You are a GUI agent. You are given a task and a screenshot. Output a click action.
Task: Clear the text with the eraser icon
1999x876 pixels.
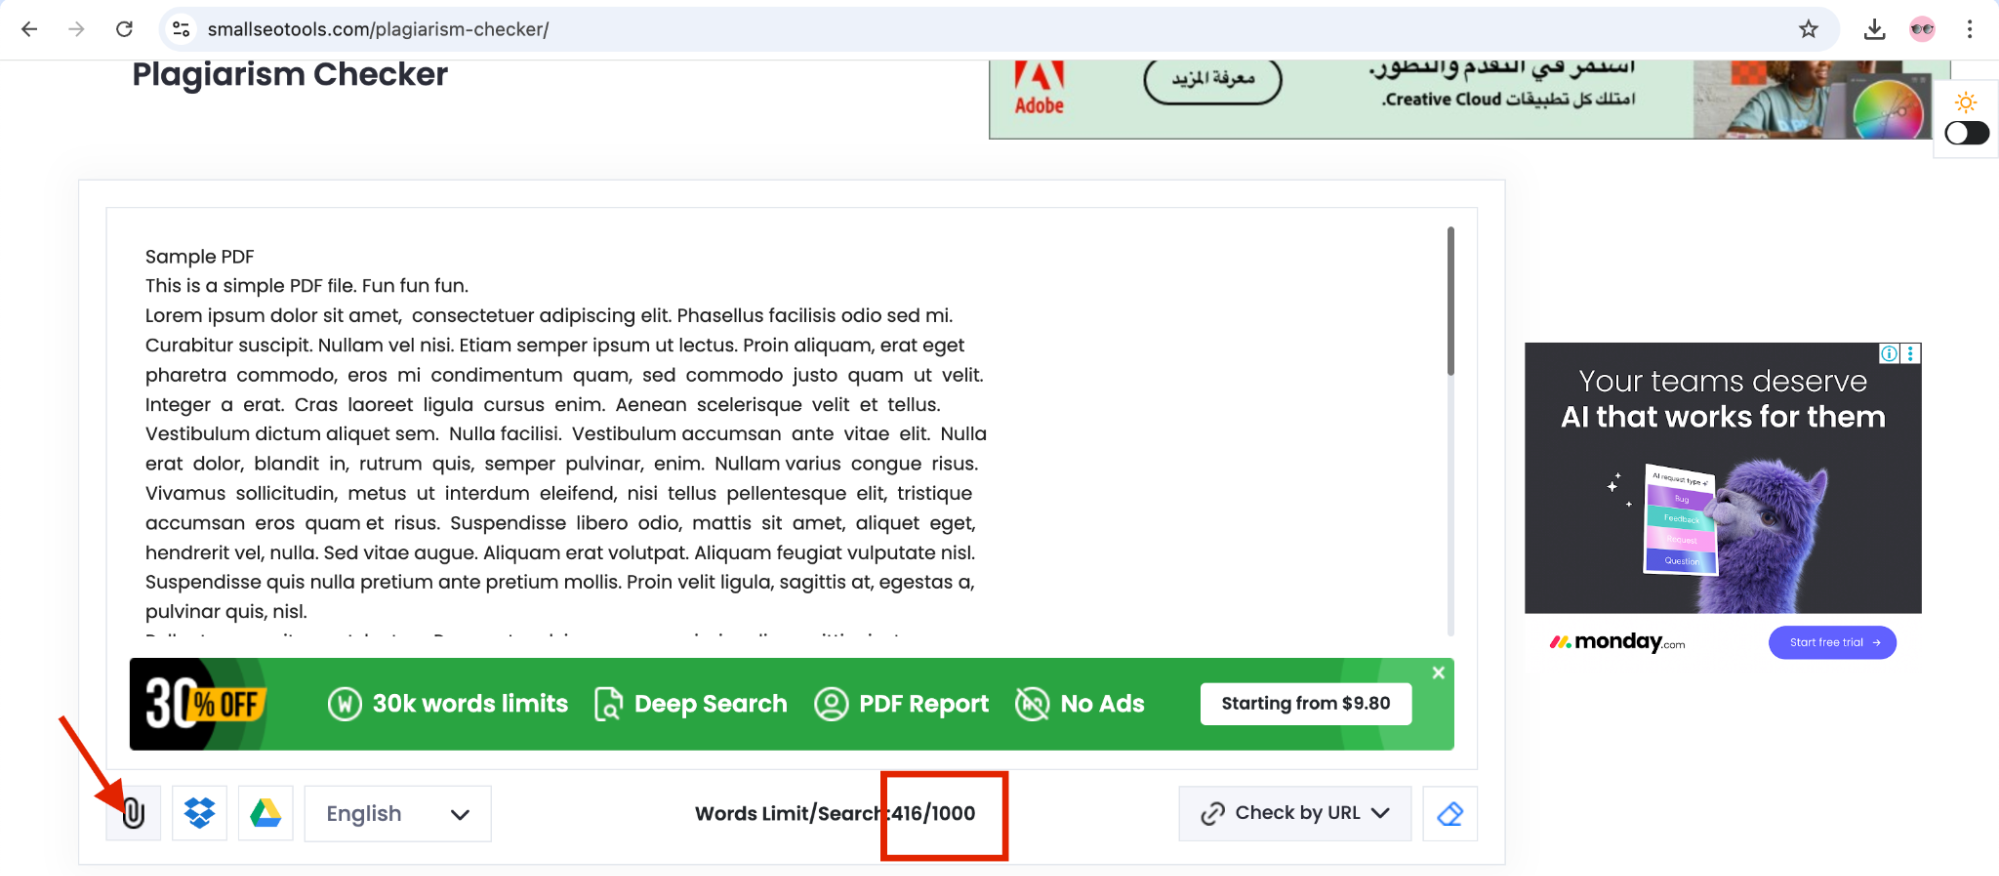(x=1450, y=814)
